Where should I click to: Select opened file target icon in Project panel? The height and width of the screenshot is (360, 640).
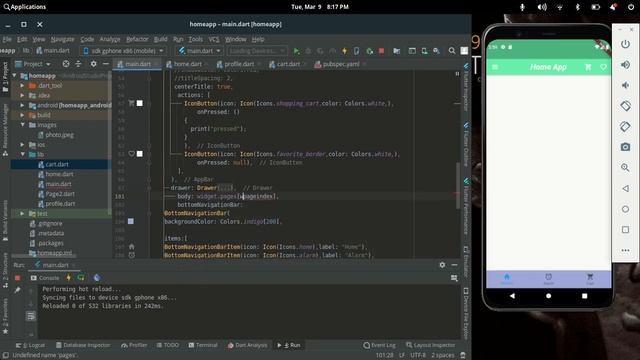[66, 64]
